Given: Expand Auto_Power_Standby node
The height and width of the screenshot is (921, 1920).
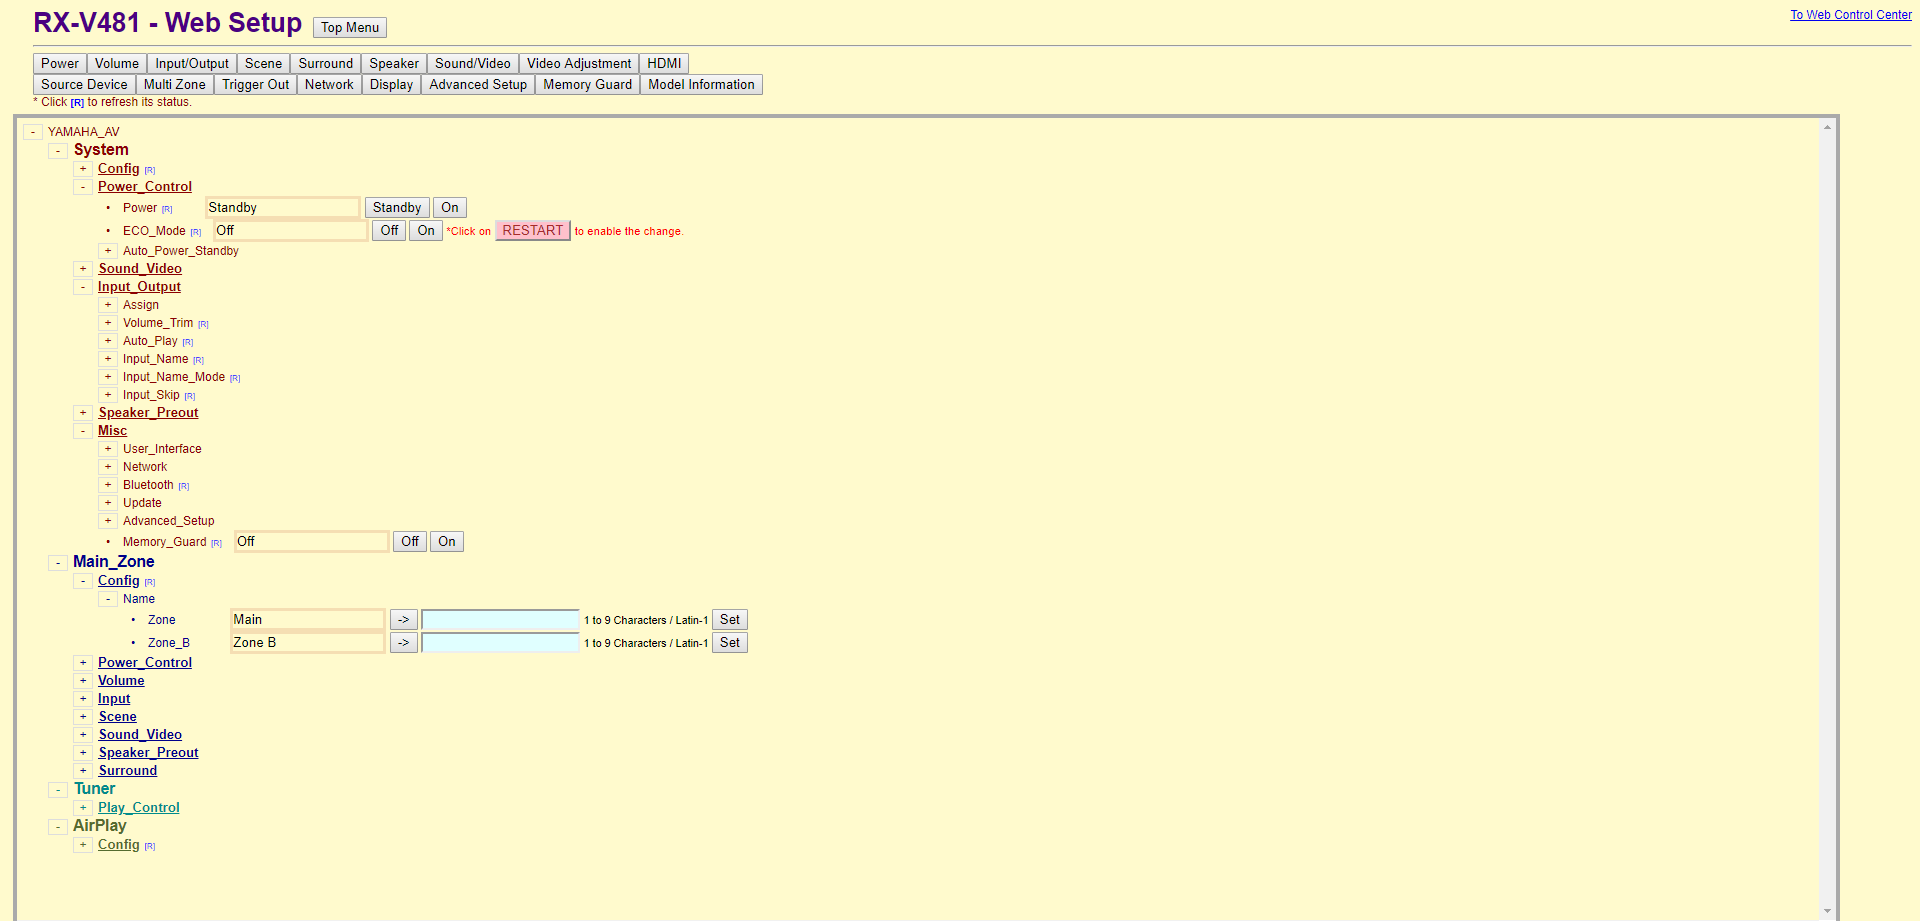Looking at the screenshot, I should (108, 251).
